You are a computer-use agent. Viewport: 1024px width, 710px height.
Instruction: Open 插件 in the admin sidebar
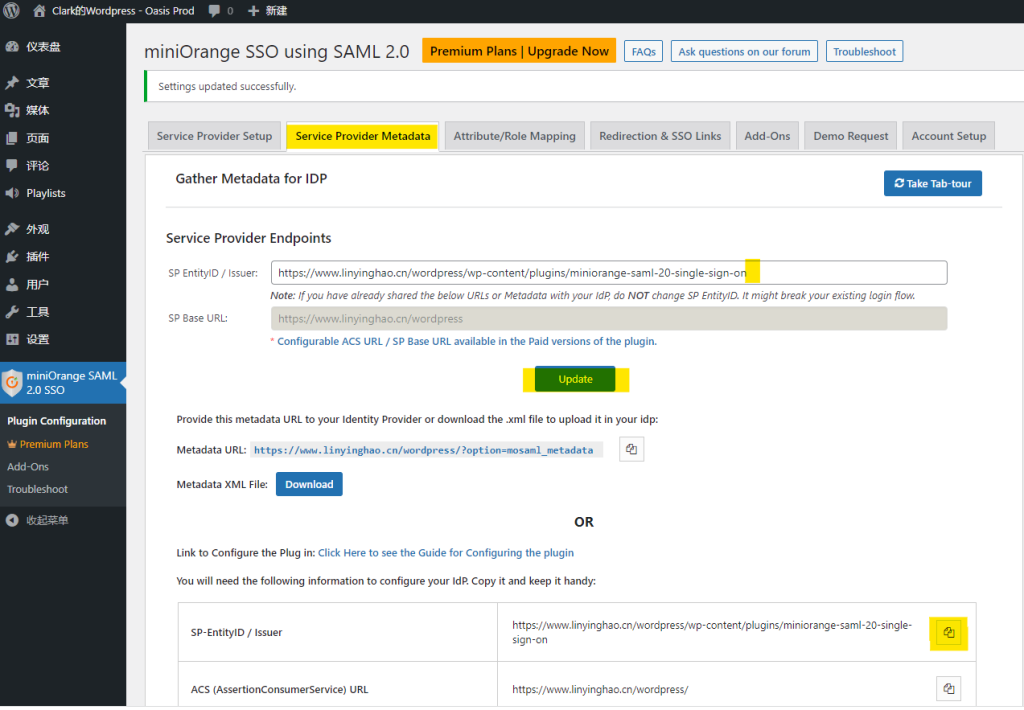38,257
